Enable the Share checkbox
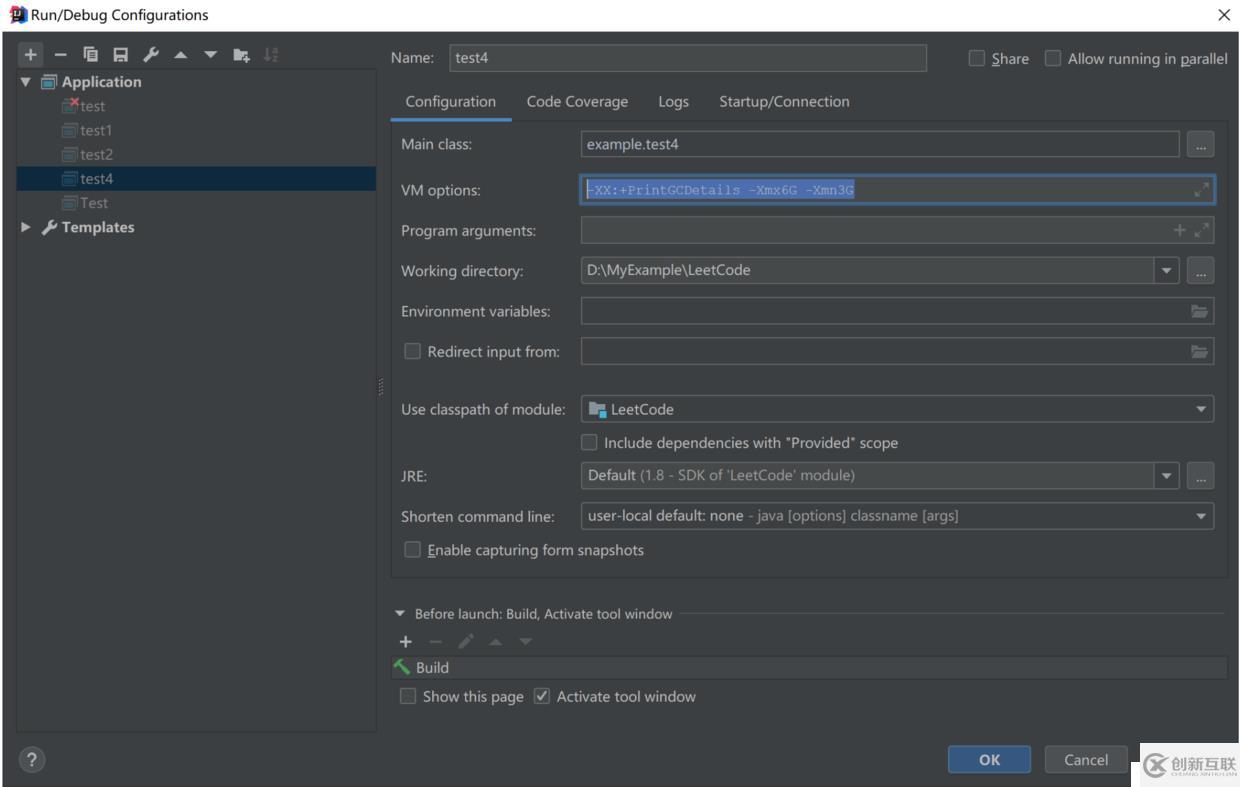Image resolution: width=1240 pixels, height=787 pixels. click(x=977, y=59)
